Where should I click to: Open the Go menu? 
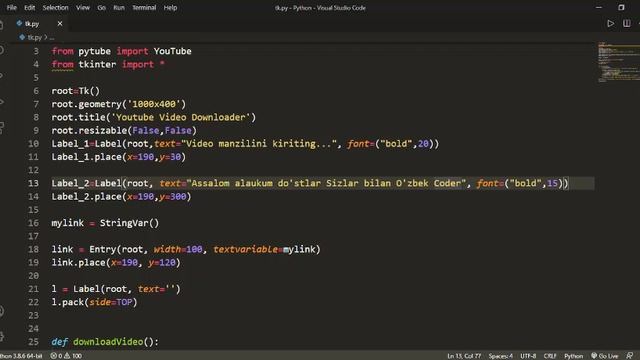(102, 7)
